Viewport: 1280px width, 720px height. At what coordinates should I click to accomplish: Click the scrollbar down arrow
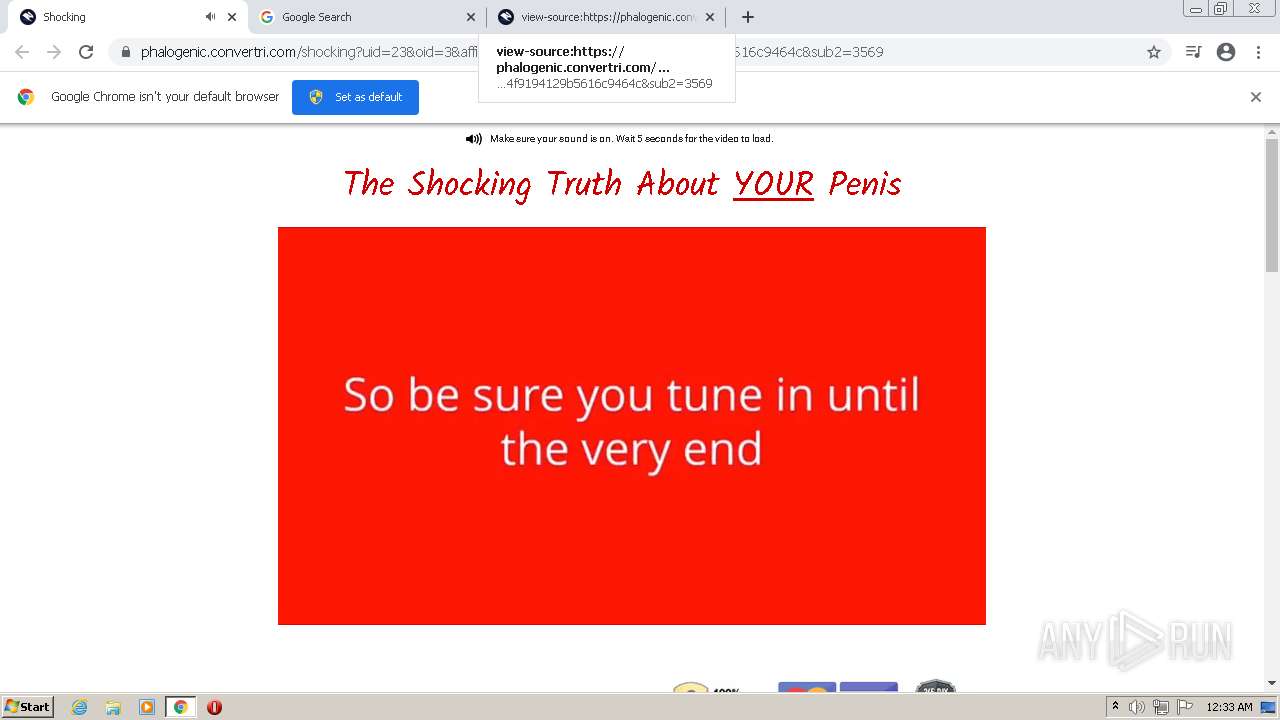(x=1272, y=683)
